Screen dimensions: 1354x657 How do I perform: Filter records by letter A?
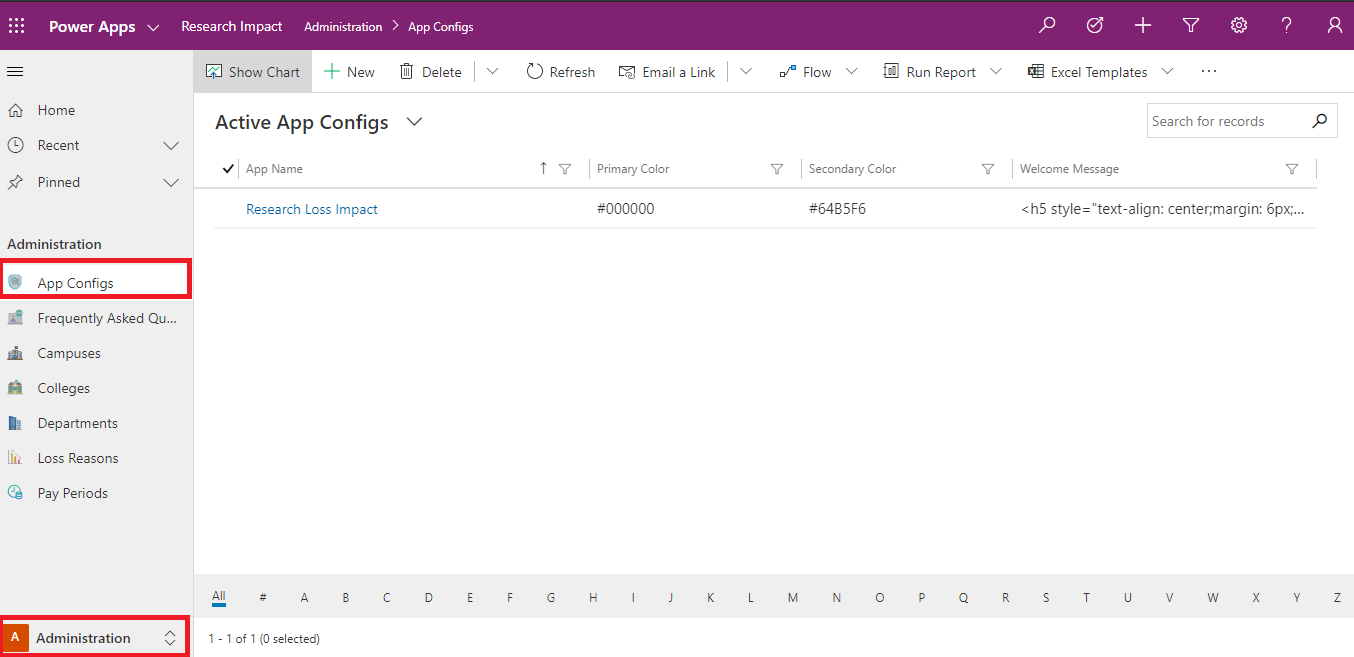[x=305, y=598]
